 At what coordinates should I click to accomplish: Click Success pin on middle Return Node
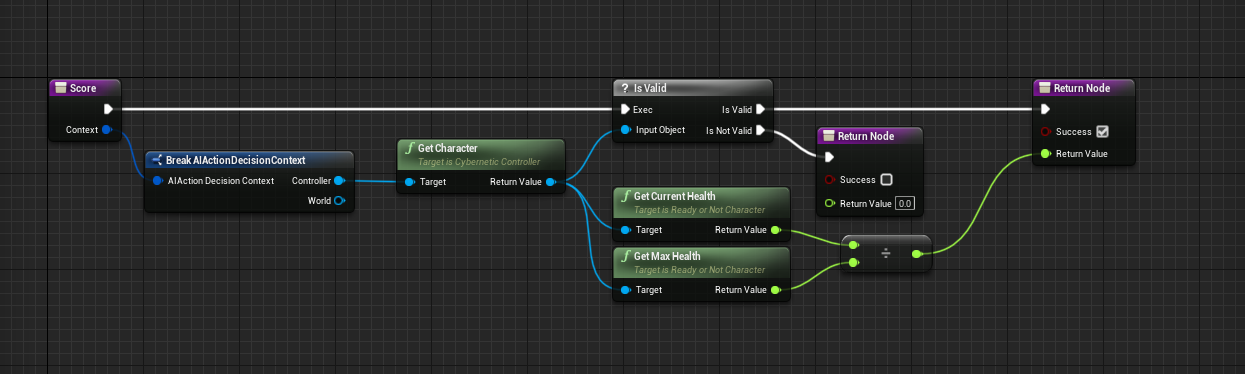(x=830, y=180)
